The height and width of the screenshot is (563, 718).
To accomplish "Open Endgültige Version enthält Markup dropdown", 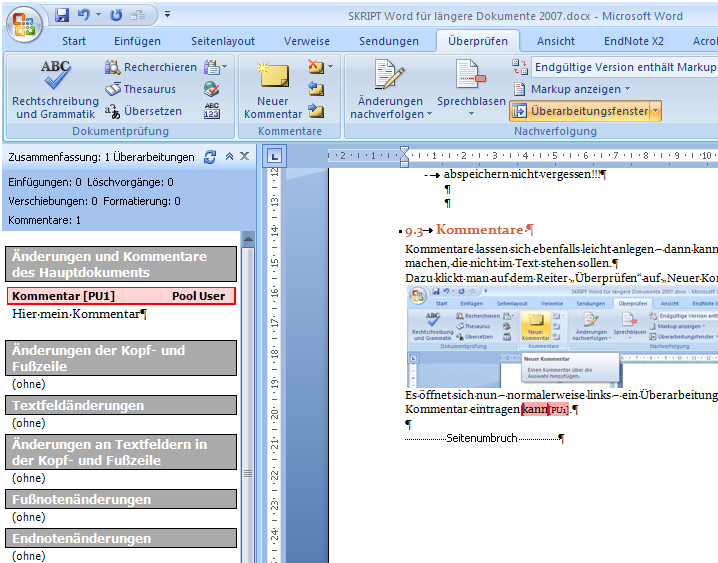I will [x=624, y=67].
